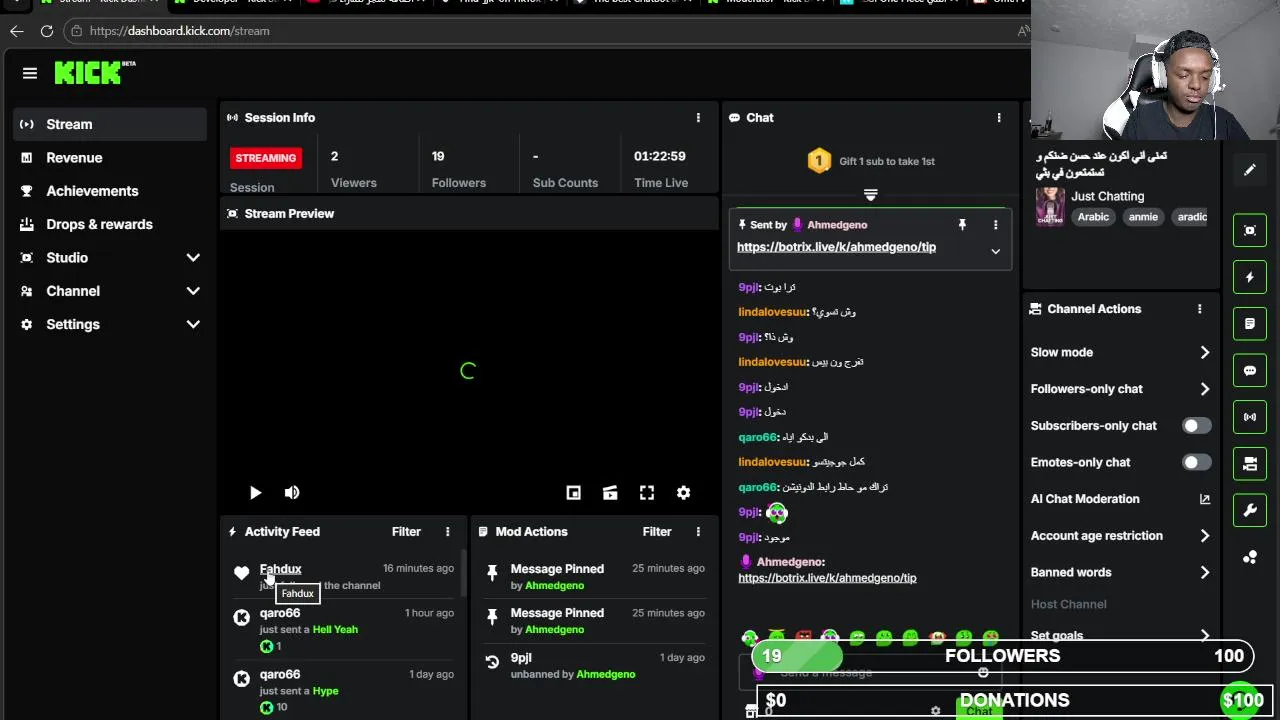Viewport: 1280px width, 720px height.
Task: Open the Channel Actions three-dot menu
Action: tap(1199, 309)
